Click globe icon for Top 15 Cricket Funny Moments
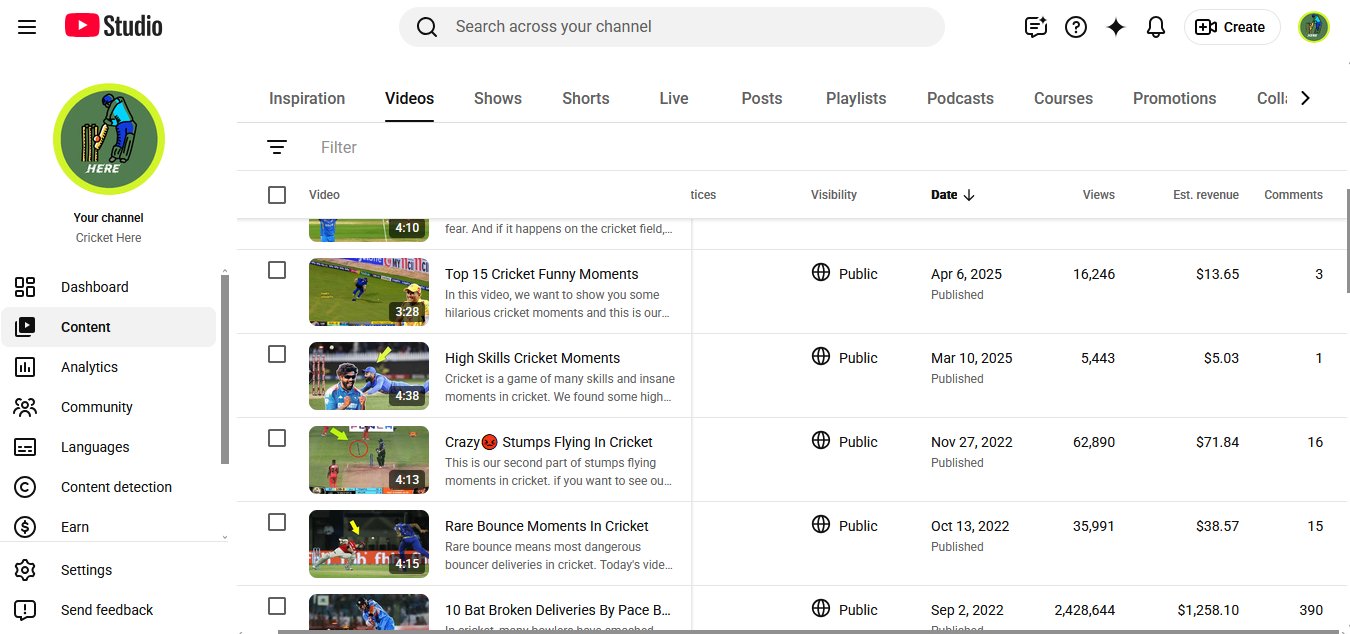 click(821, 272)
